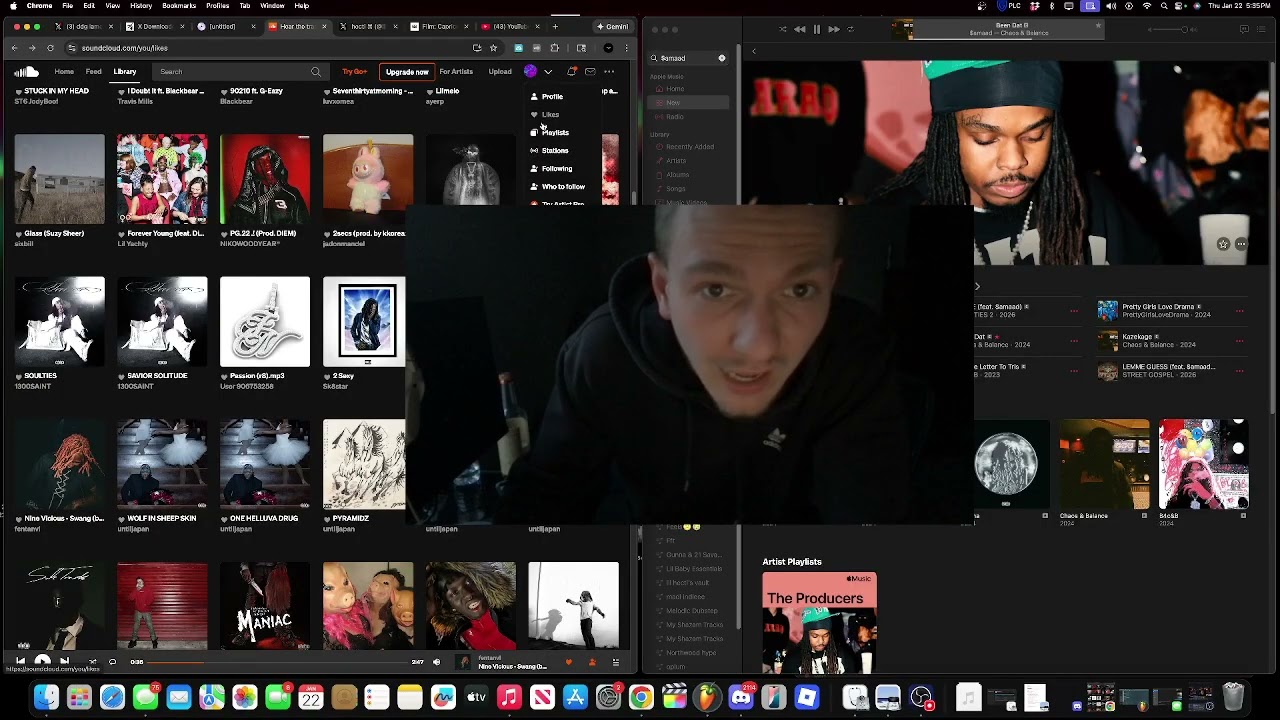Image resolution: width=1280 pixels, height=720 pixels.
Task: Toggle shuffle in the Music app
Action: click(783, 29)
